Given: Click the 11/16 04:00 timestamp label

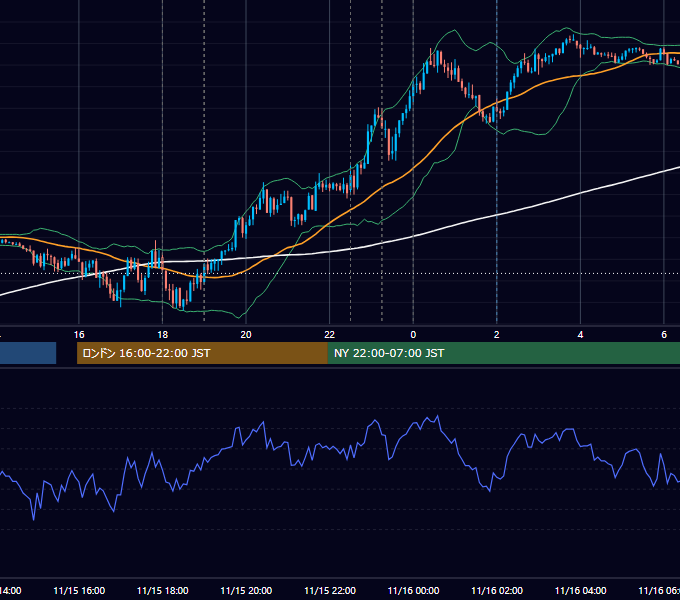Looking at the screenshot, I should (x=581, y=591).
